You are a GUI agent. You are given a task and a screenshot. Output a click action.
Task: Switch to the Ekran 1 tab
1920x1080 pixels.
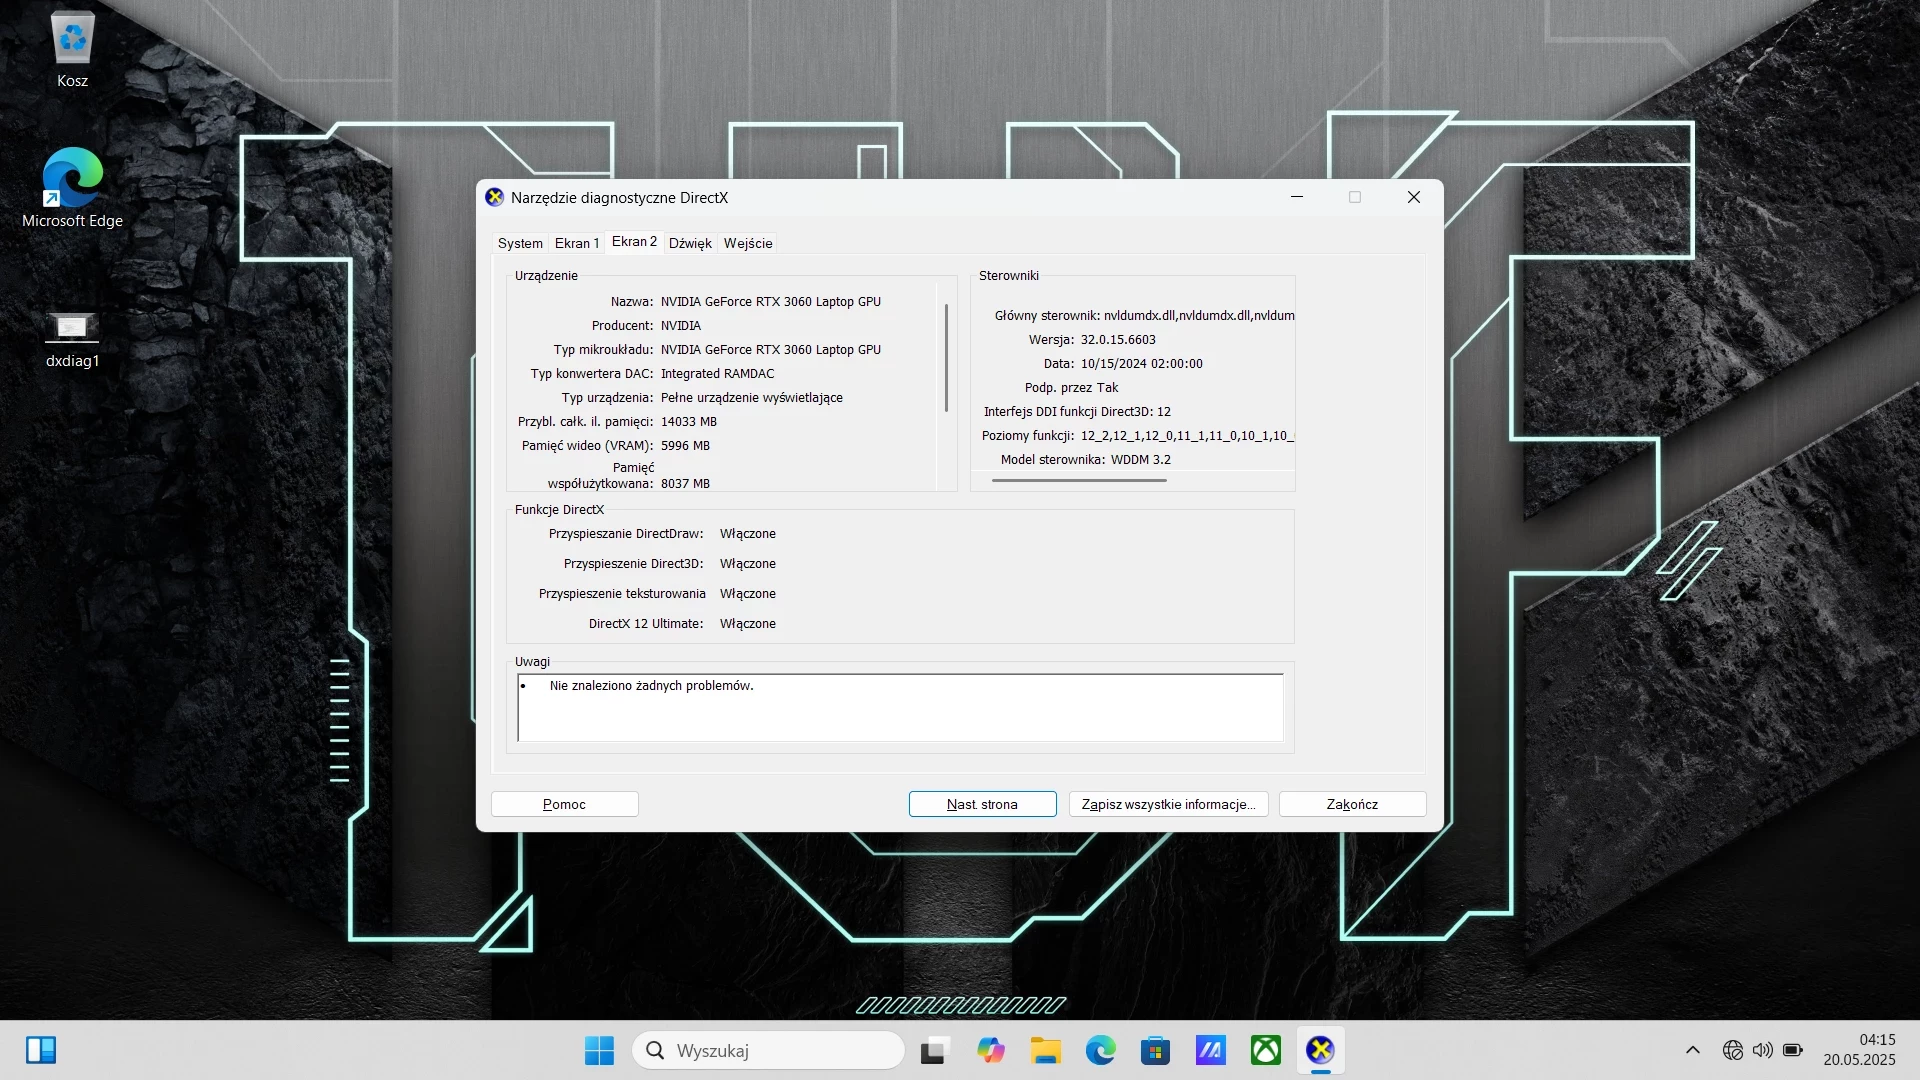point(577,243)
